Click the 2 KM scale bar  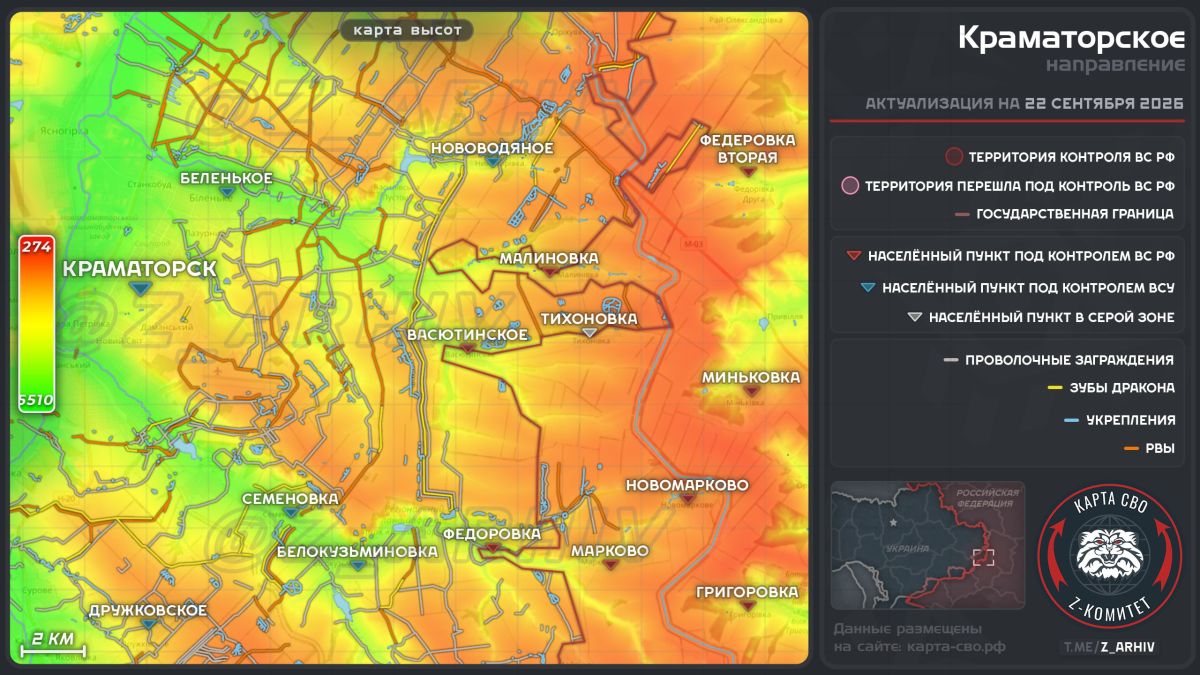[53, 645]
